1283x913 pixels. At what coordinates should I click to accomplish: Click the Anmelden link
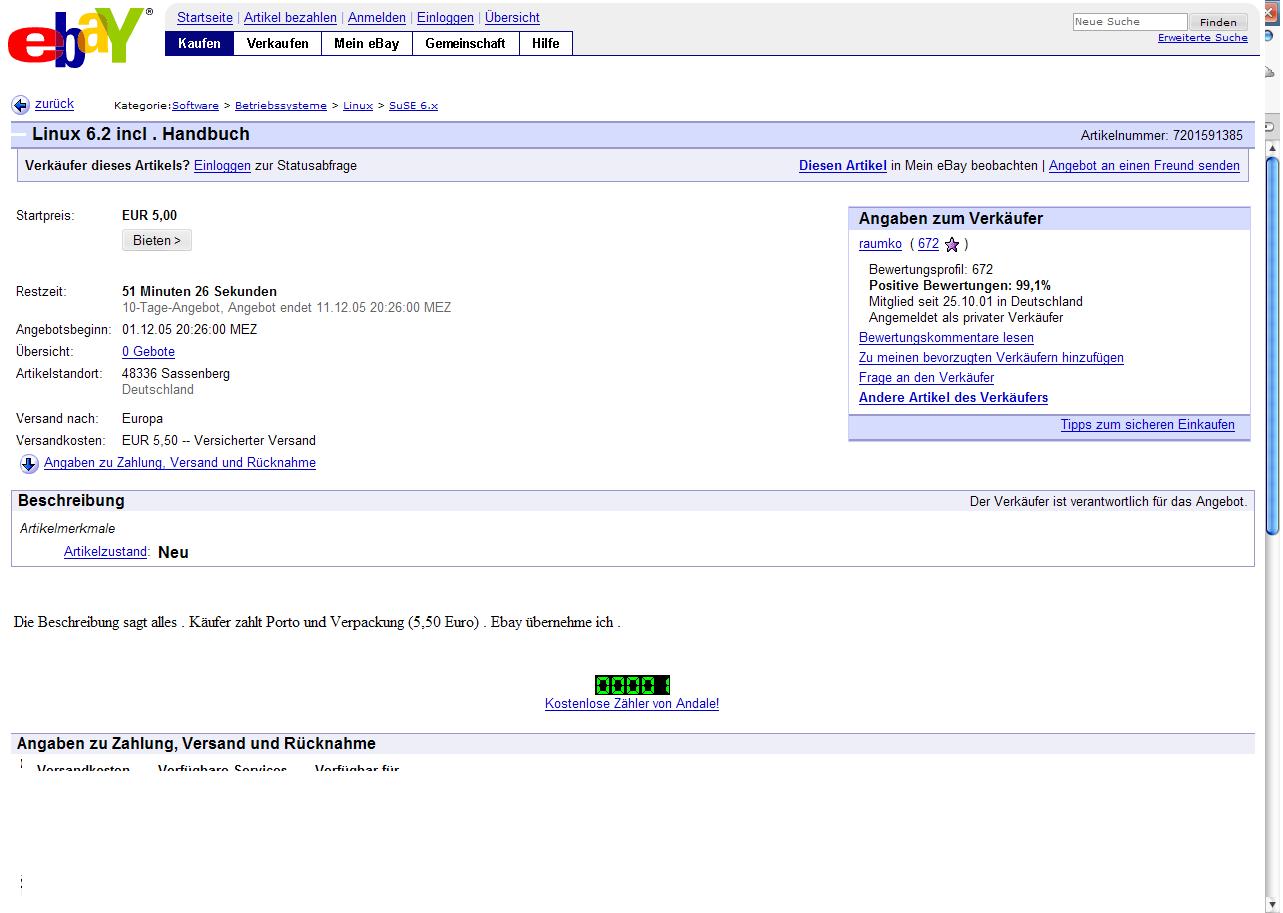(x=377, y=18)
